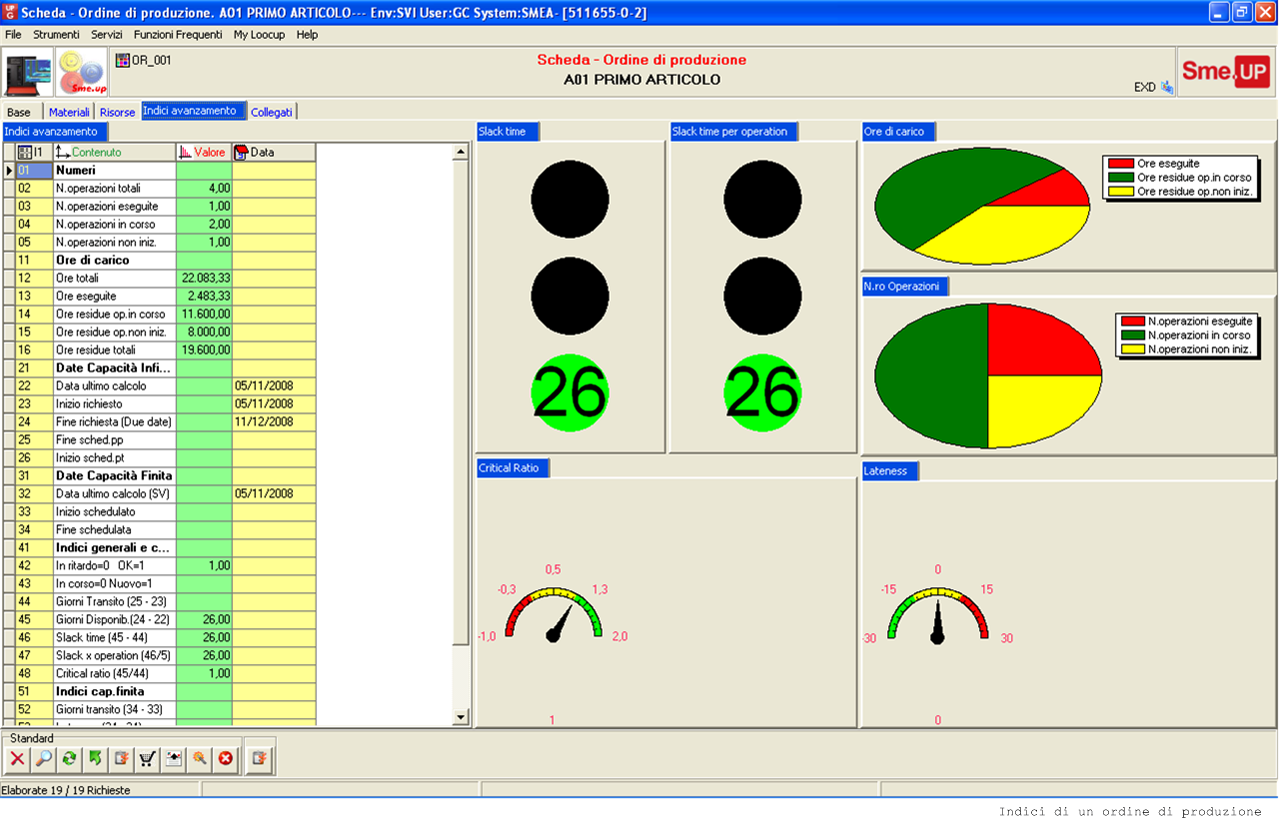
Task: Click the page with up arrow icon
Action: tap(174, 759)
